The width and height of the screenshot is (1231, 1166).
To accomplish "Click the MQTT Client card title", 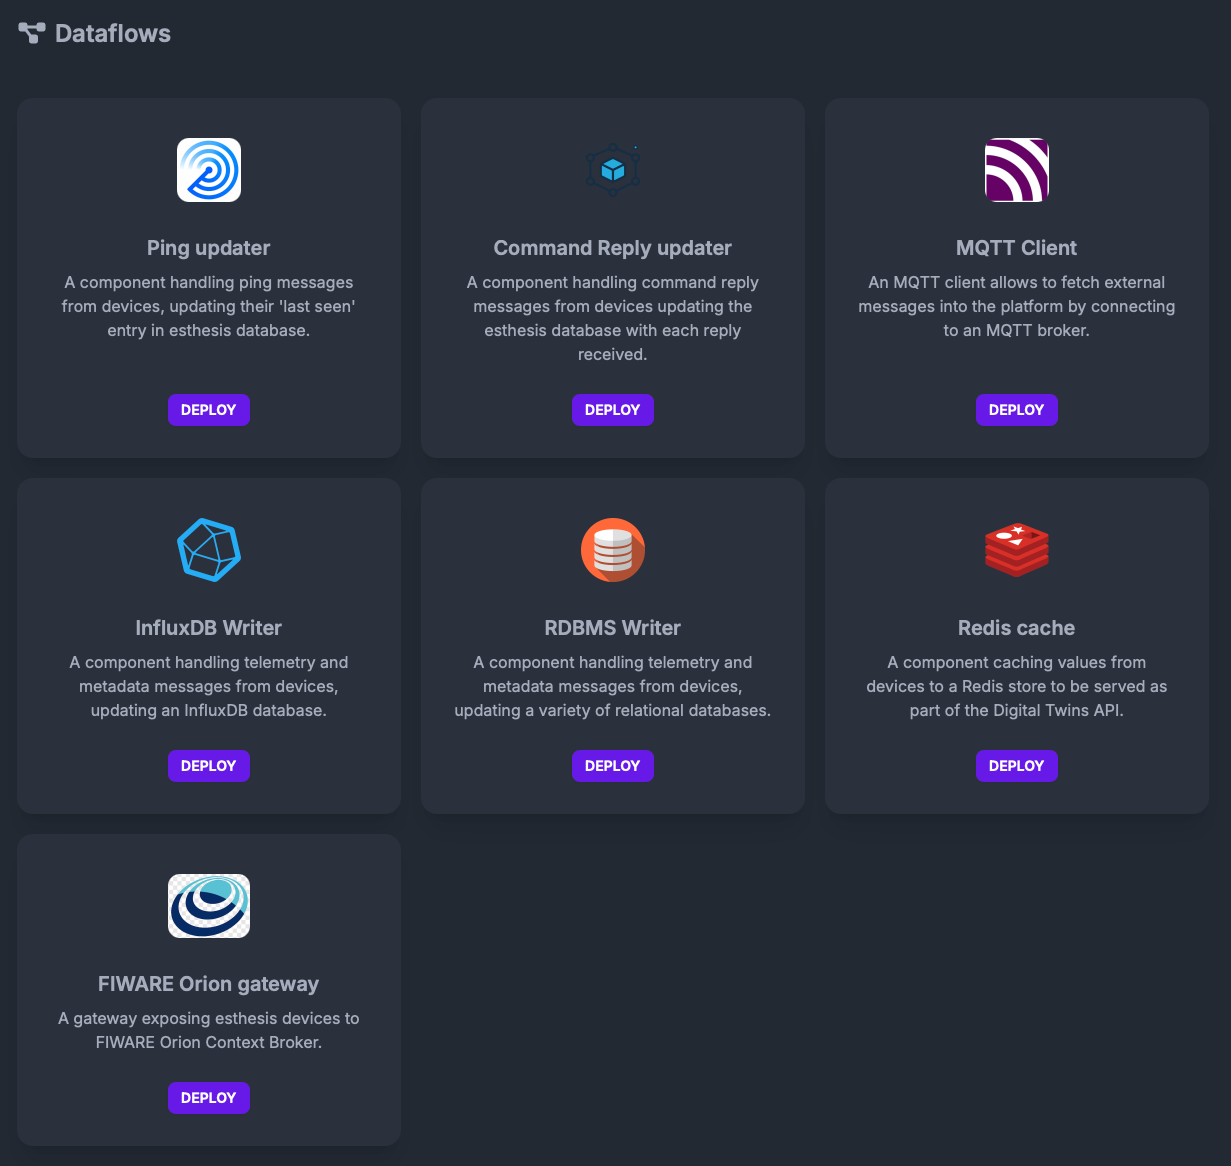I will pyautogui.click(x=1016, y=248).
